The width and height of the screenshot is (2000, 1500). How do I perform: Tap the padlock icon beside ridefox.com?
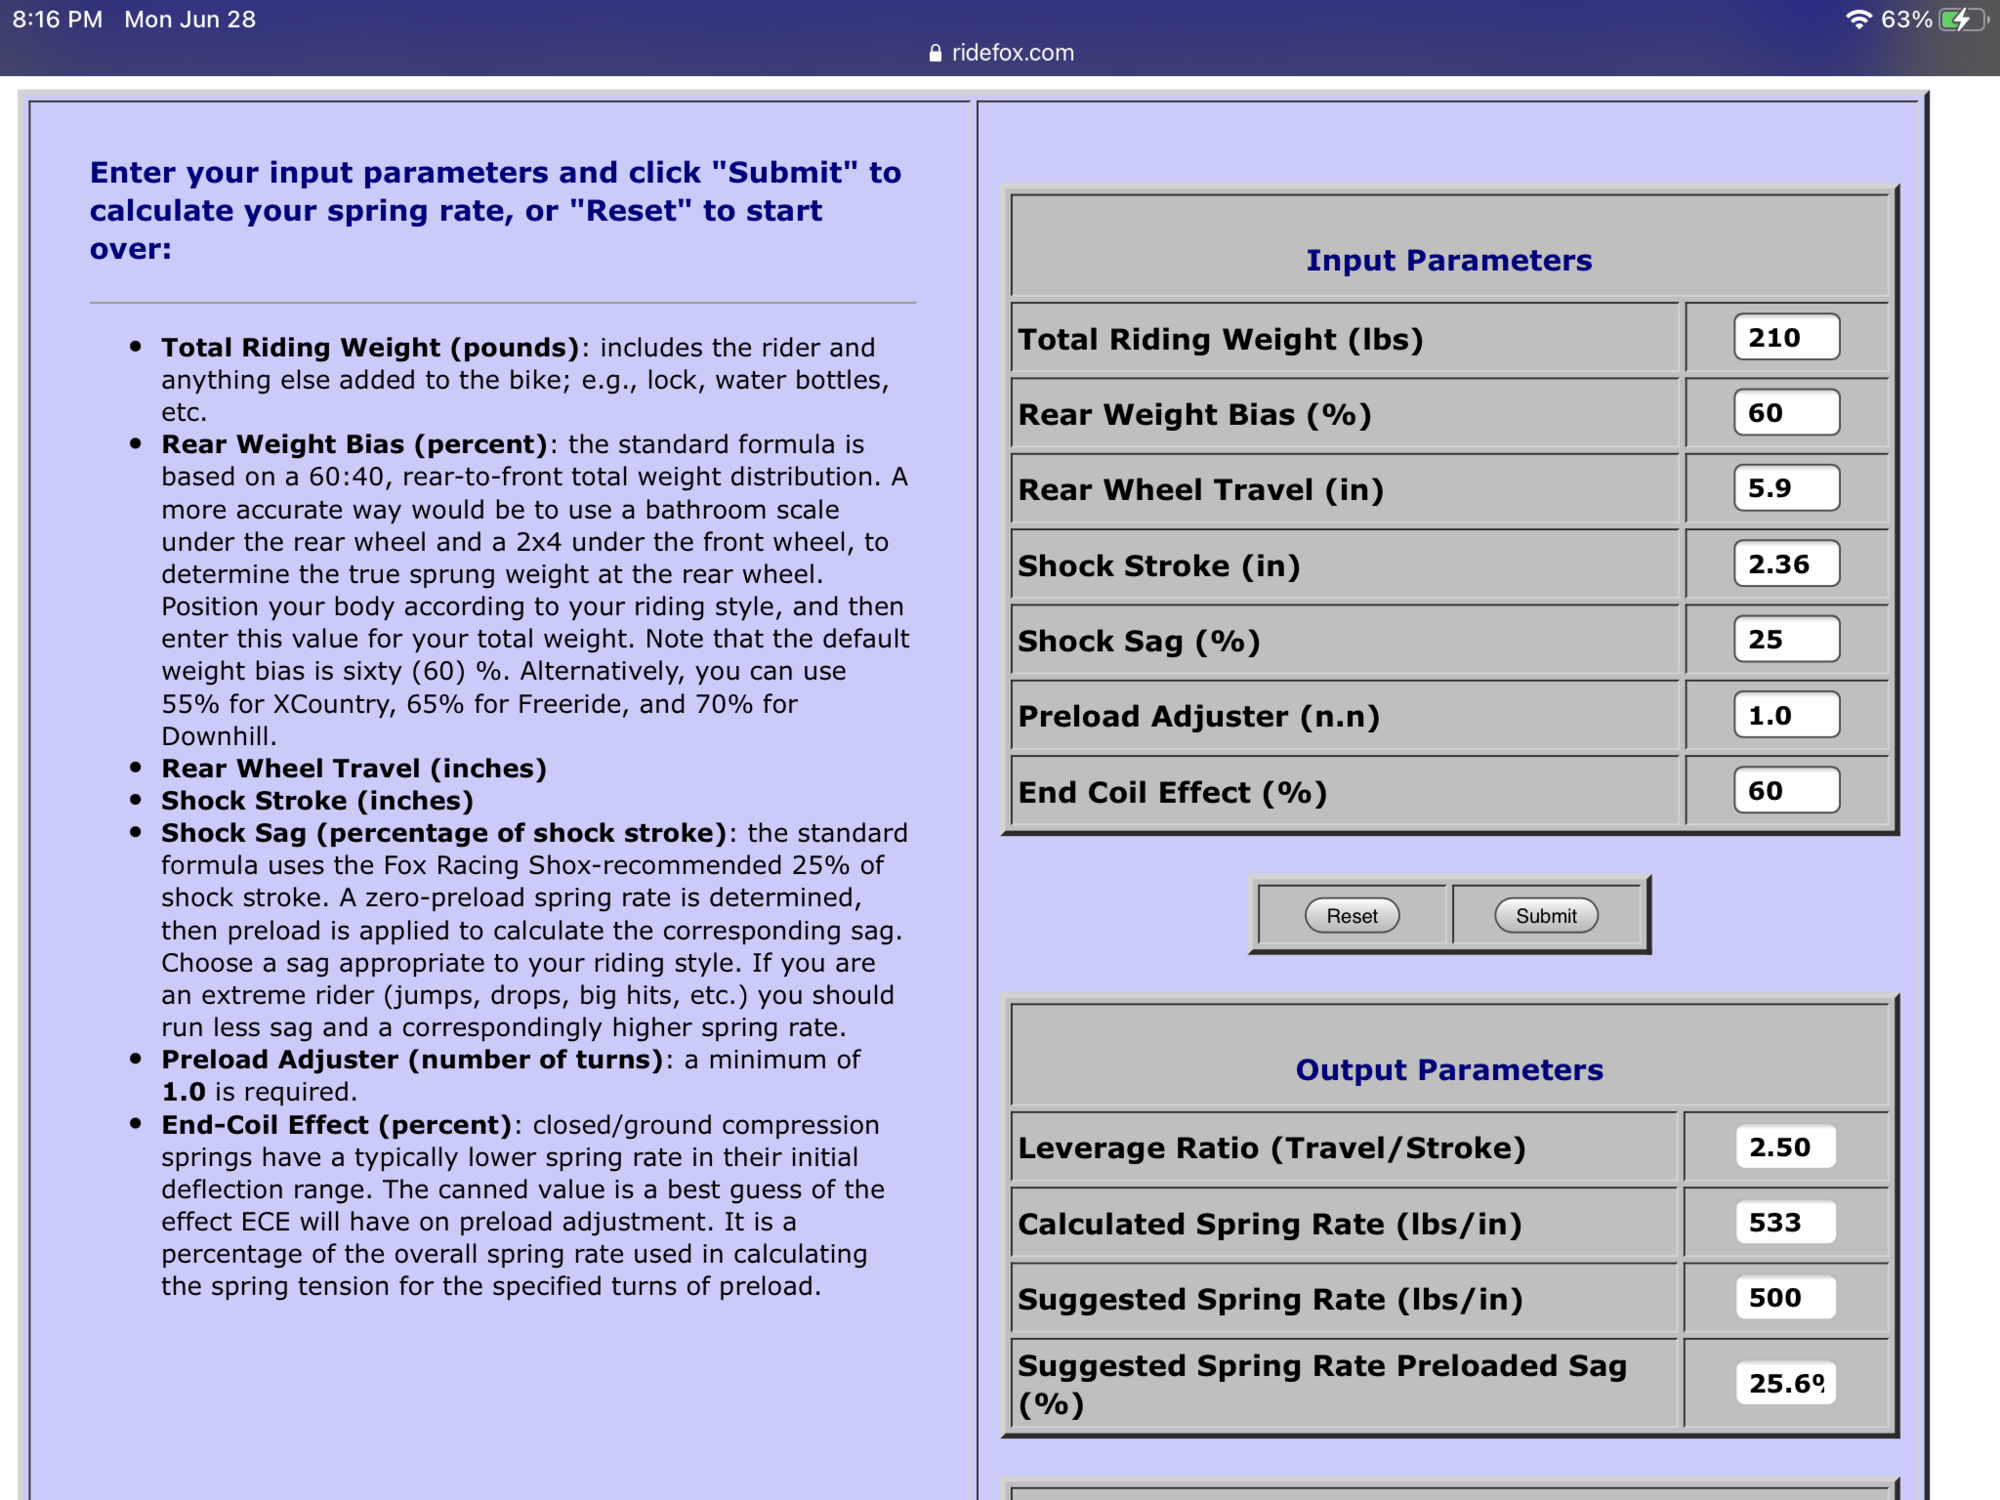[x=935, y=53]
